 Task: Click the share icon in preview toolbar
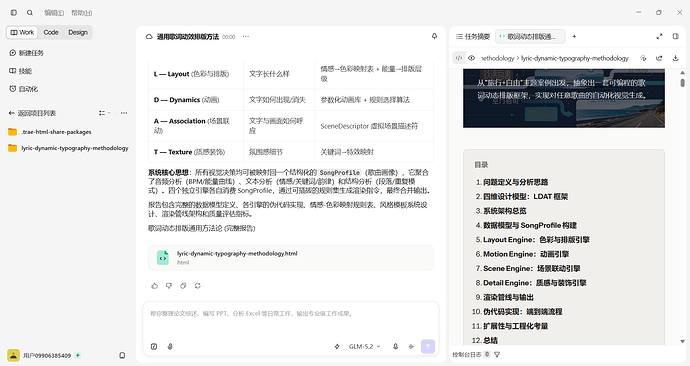(659, 58)
